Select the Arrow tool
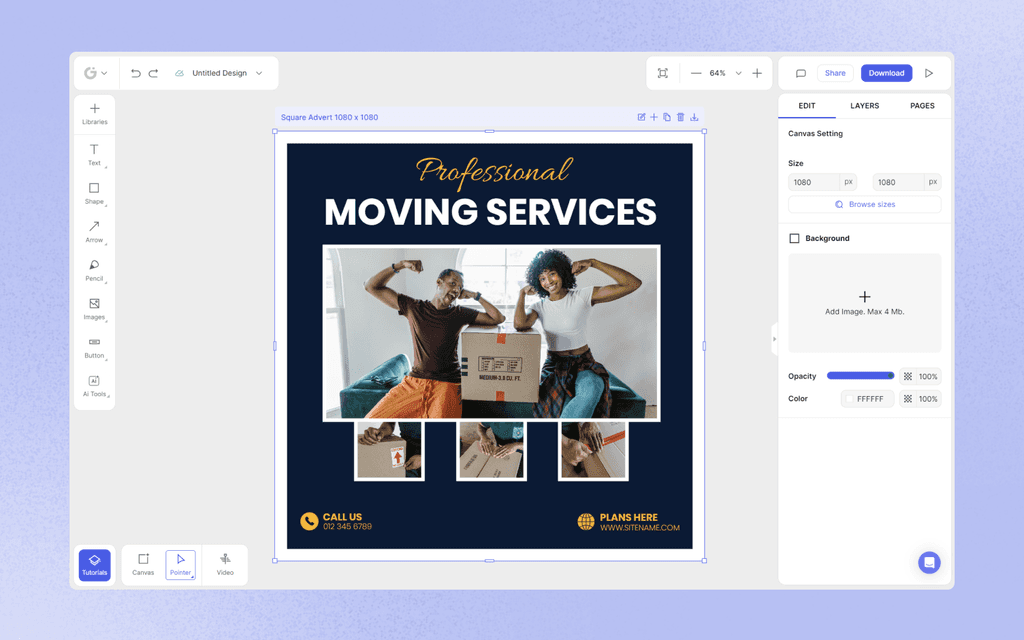 [94, 229]
